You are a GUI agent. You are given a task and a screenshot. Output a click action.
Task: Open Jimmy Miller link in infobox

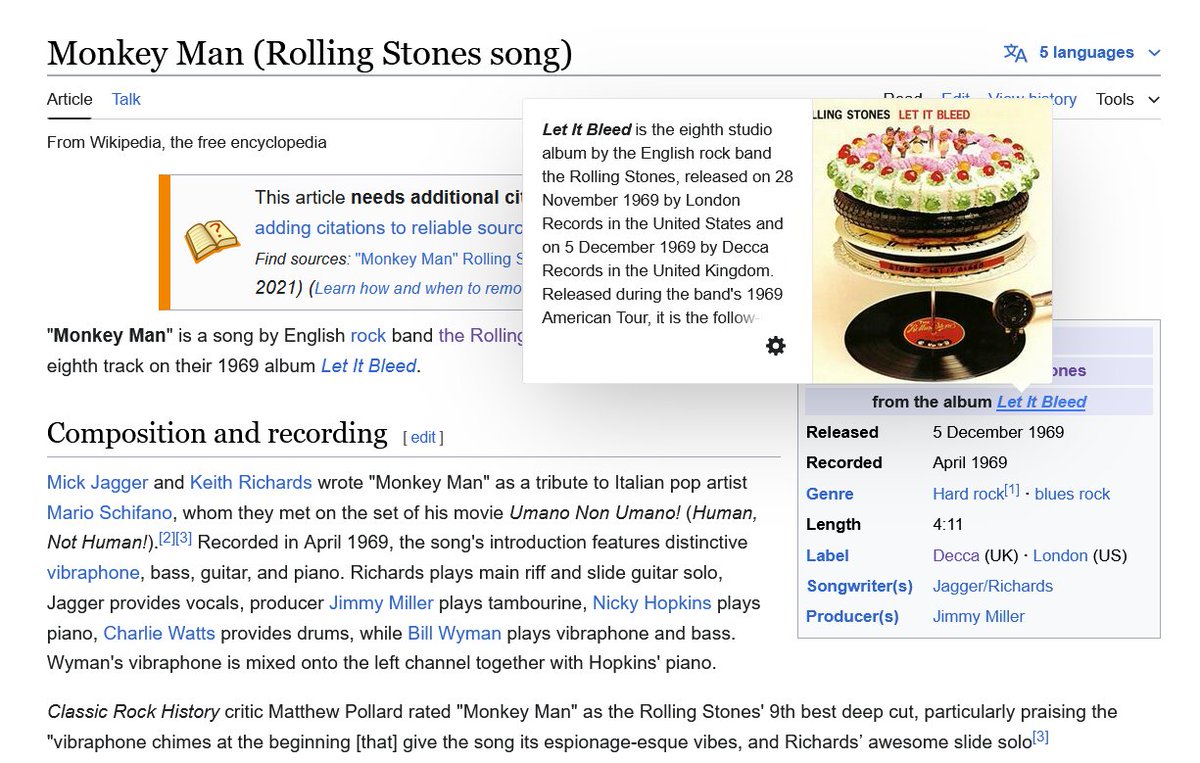tap(979, 617)
